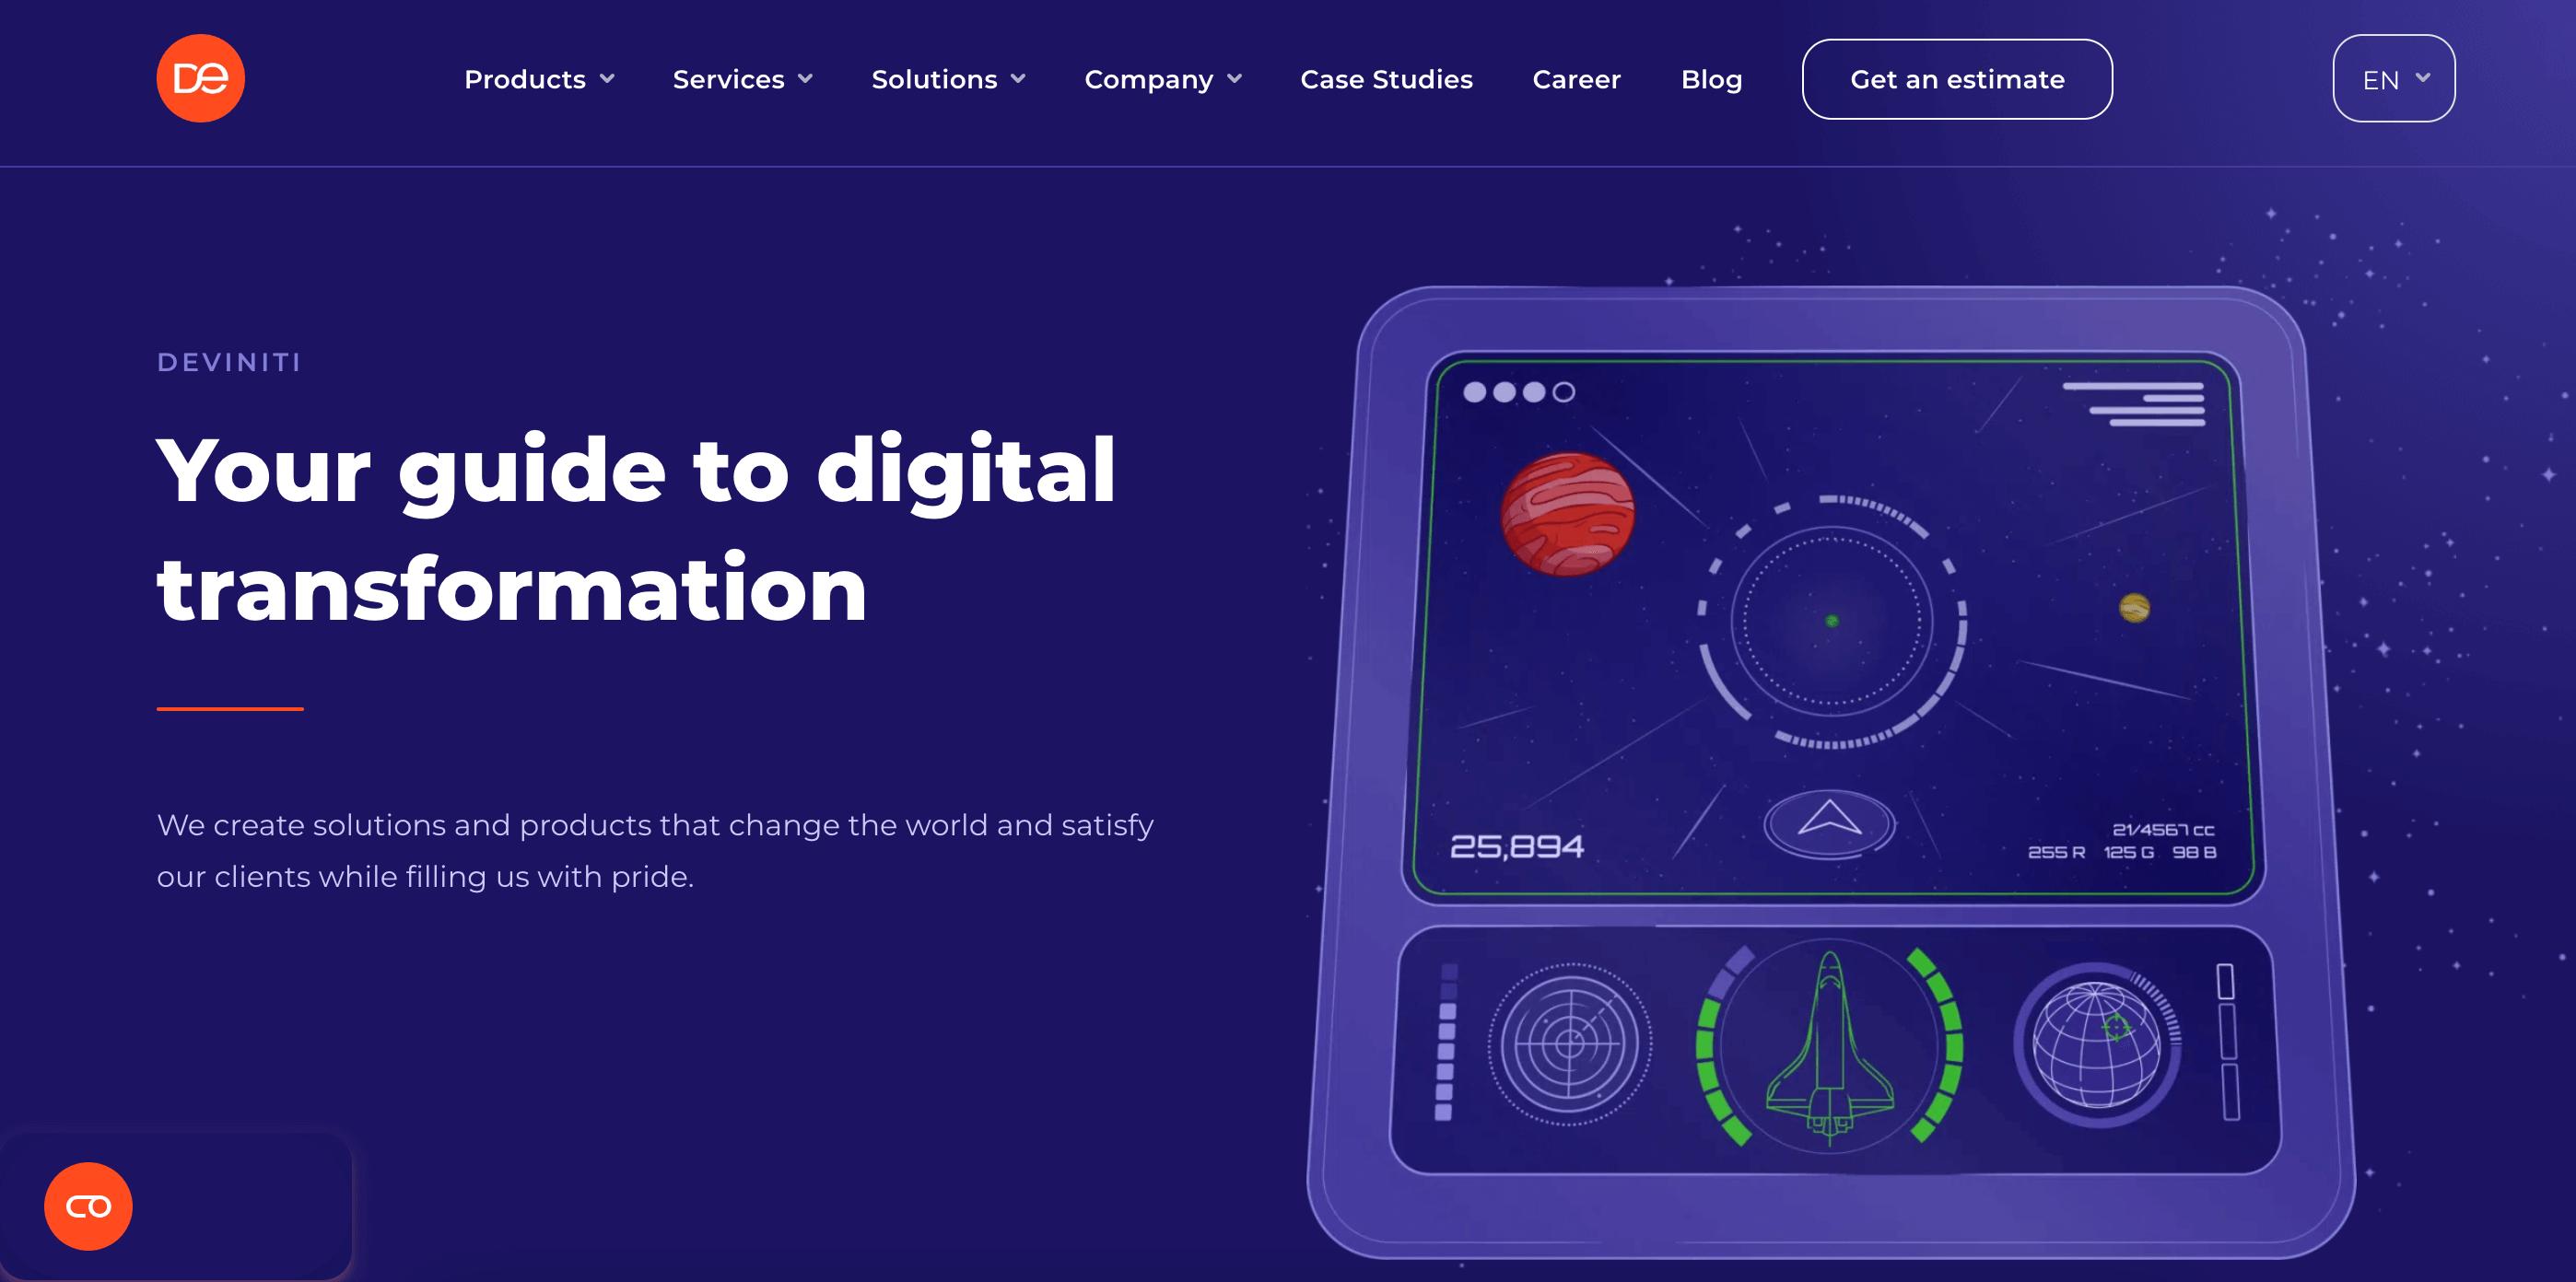Viewport: 2576px width, 1282px height.
Task: Click the Deviniti logo icon
Action: tap(201, 77)
